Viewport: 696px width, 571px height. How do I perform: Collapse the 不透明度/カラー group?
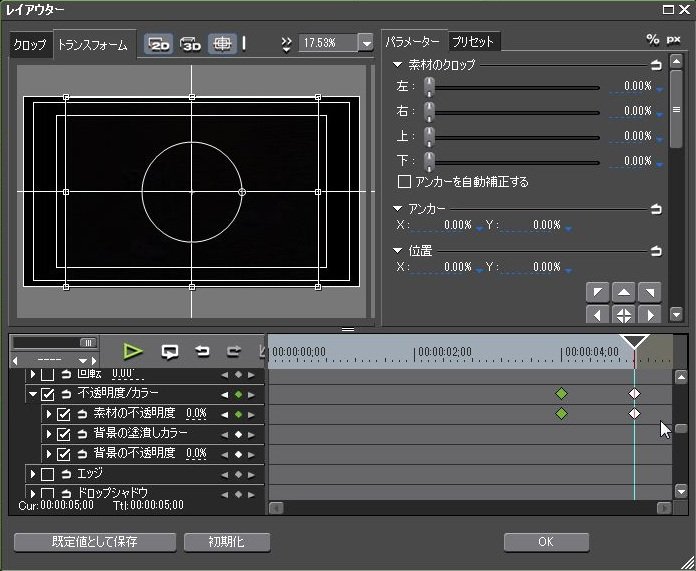33,394
